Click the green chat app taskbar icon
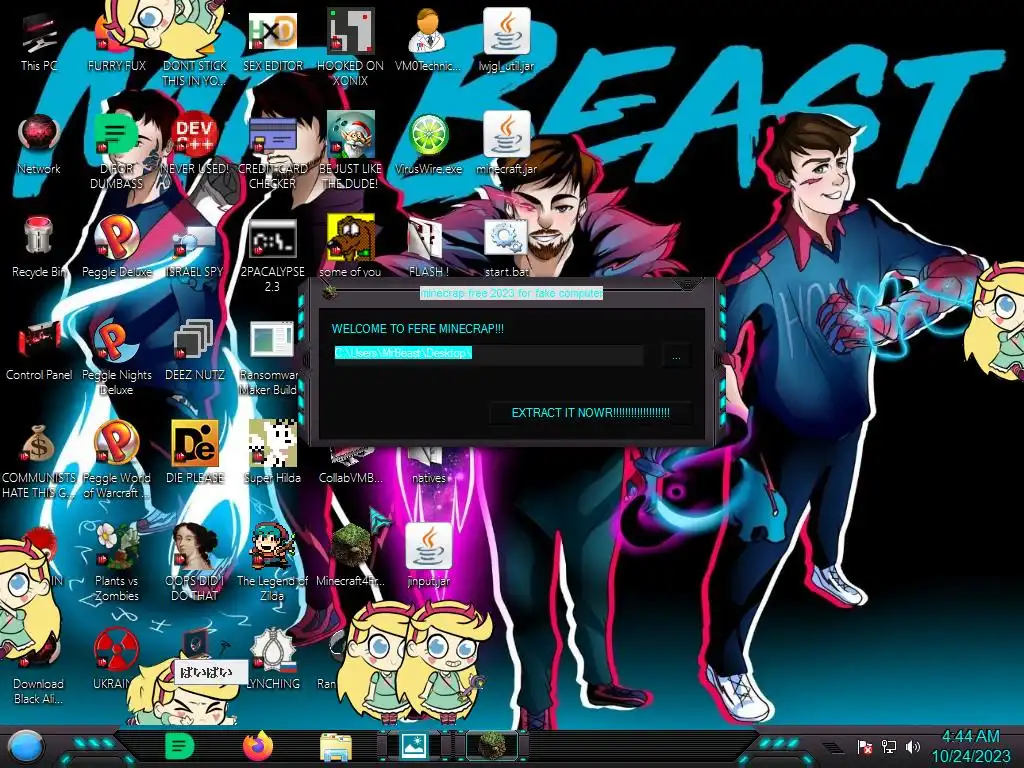Viewport: 1024px width, 768px height. (x=180, y=746)
